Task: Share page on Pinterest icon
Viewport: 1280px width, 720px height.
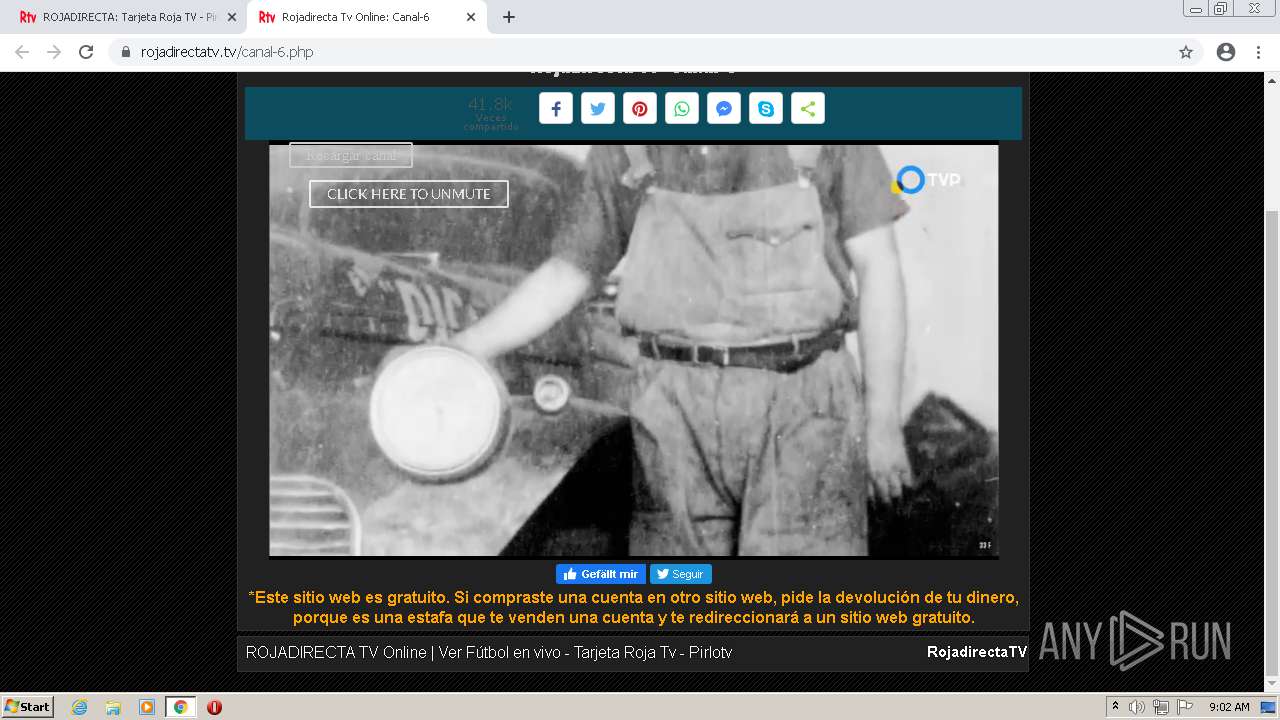Action: [x=640, y=109]
